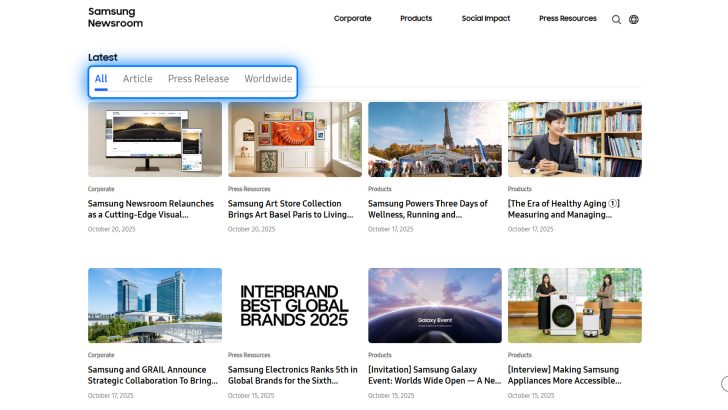Open the Galaxy Event thumbnail
Image resolution: width=728 pixels, height=410 pixels.
pos(435,306)
